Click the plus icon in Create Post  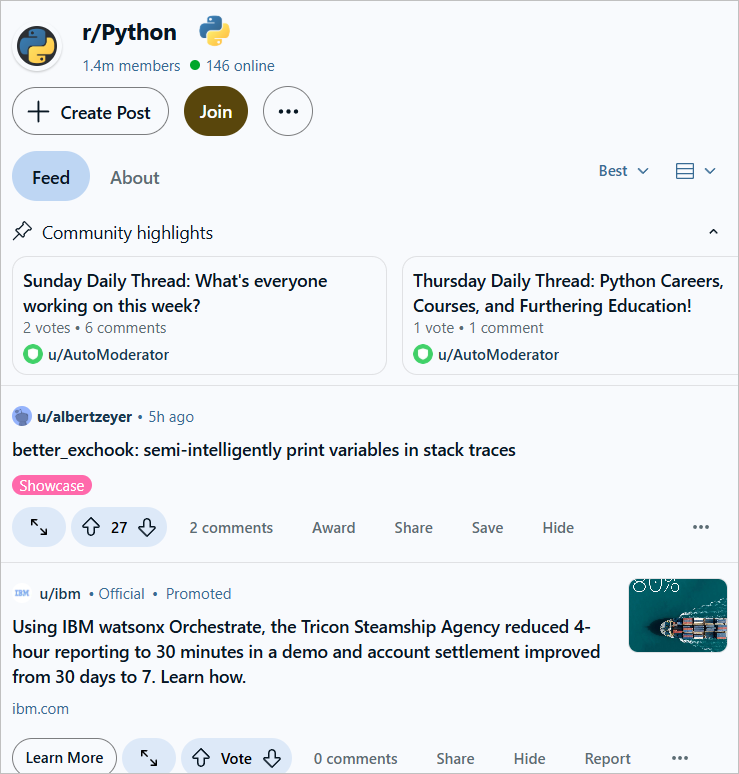point(38,112)
